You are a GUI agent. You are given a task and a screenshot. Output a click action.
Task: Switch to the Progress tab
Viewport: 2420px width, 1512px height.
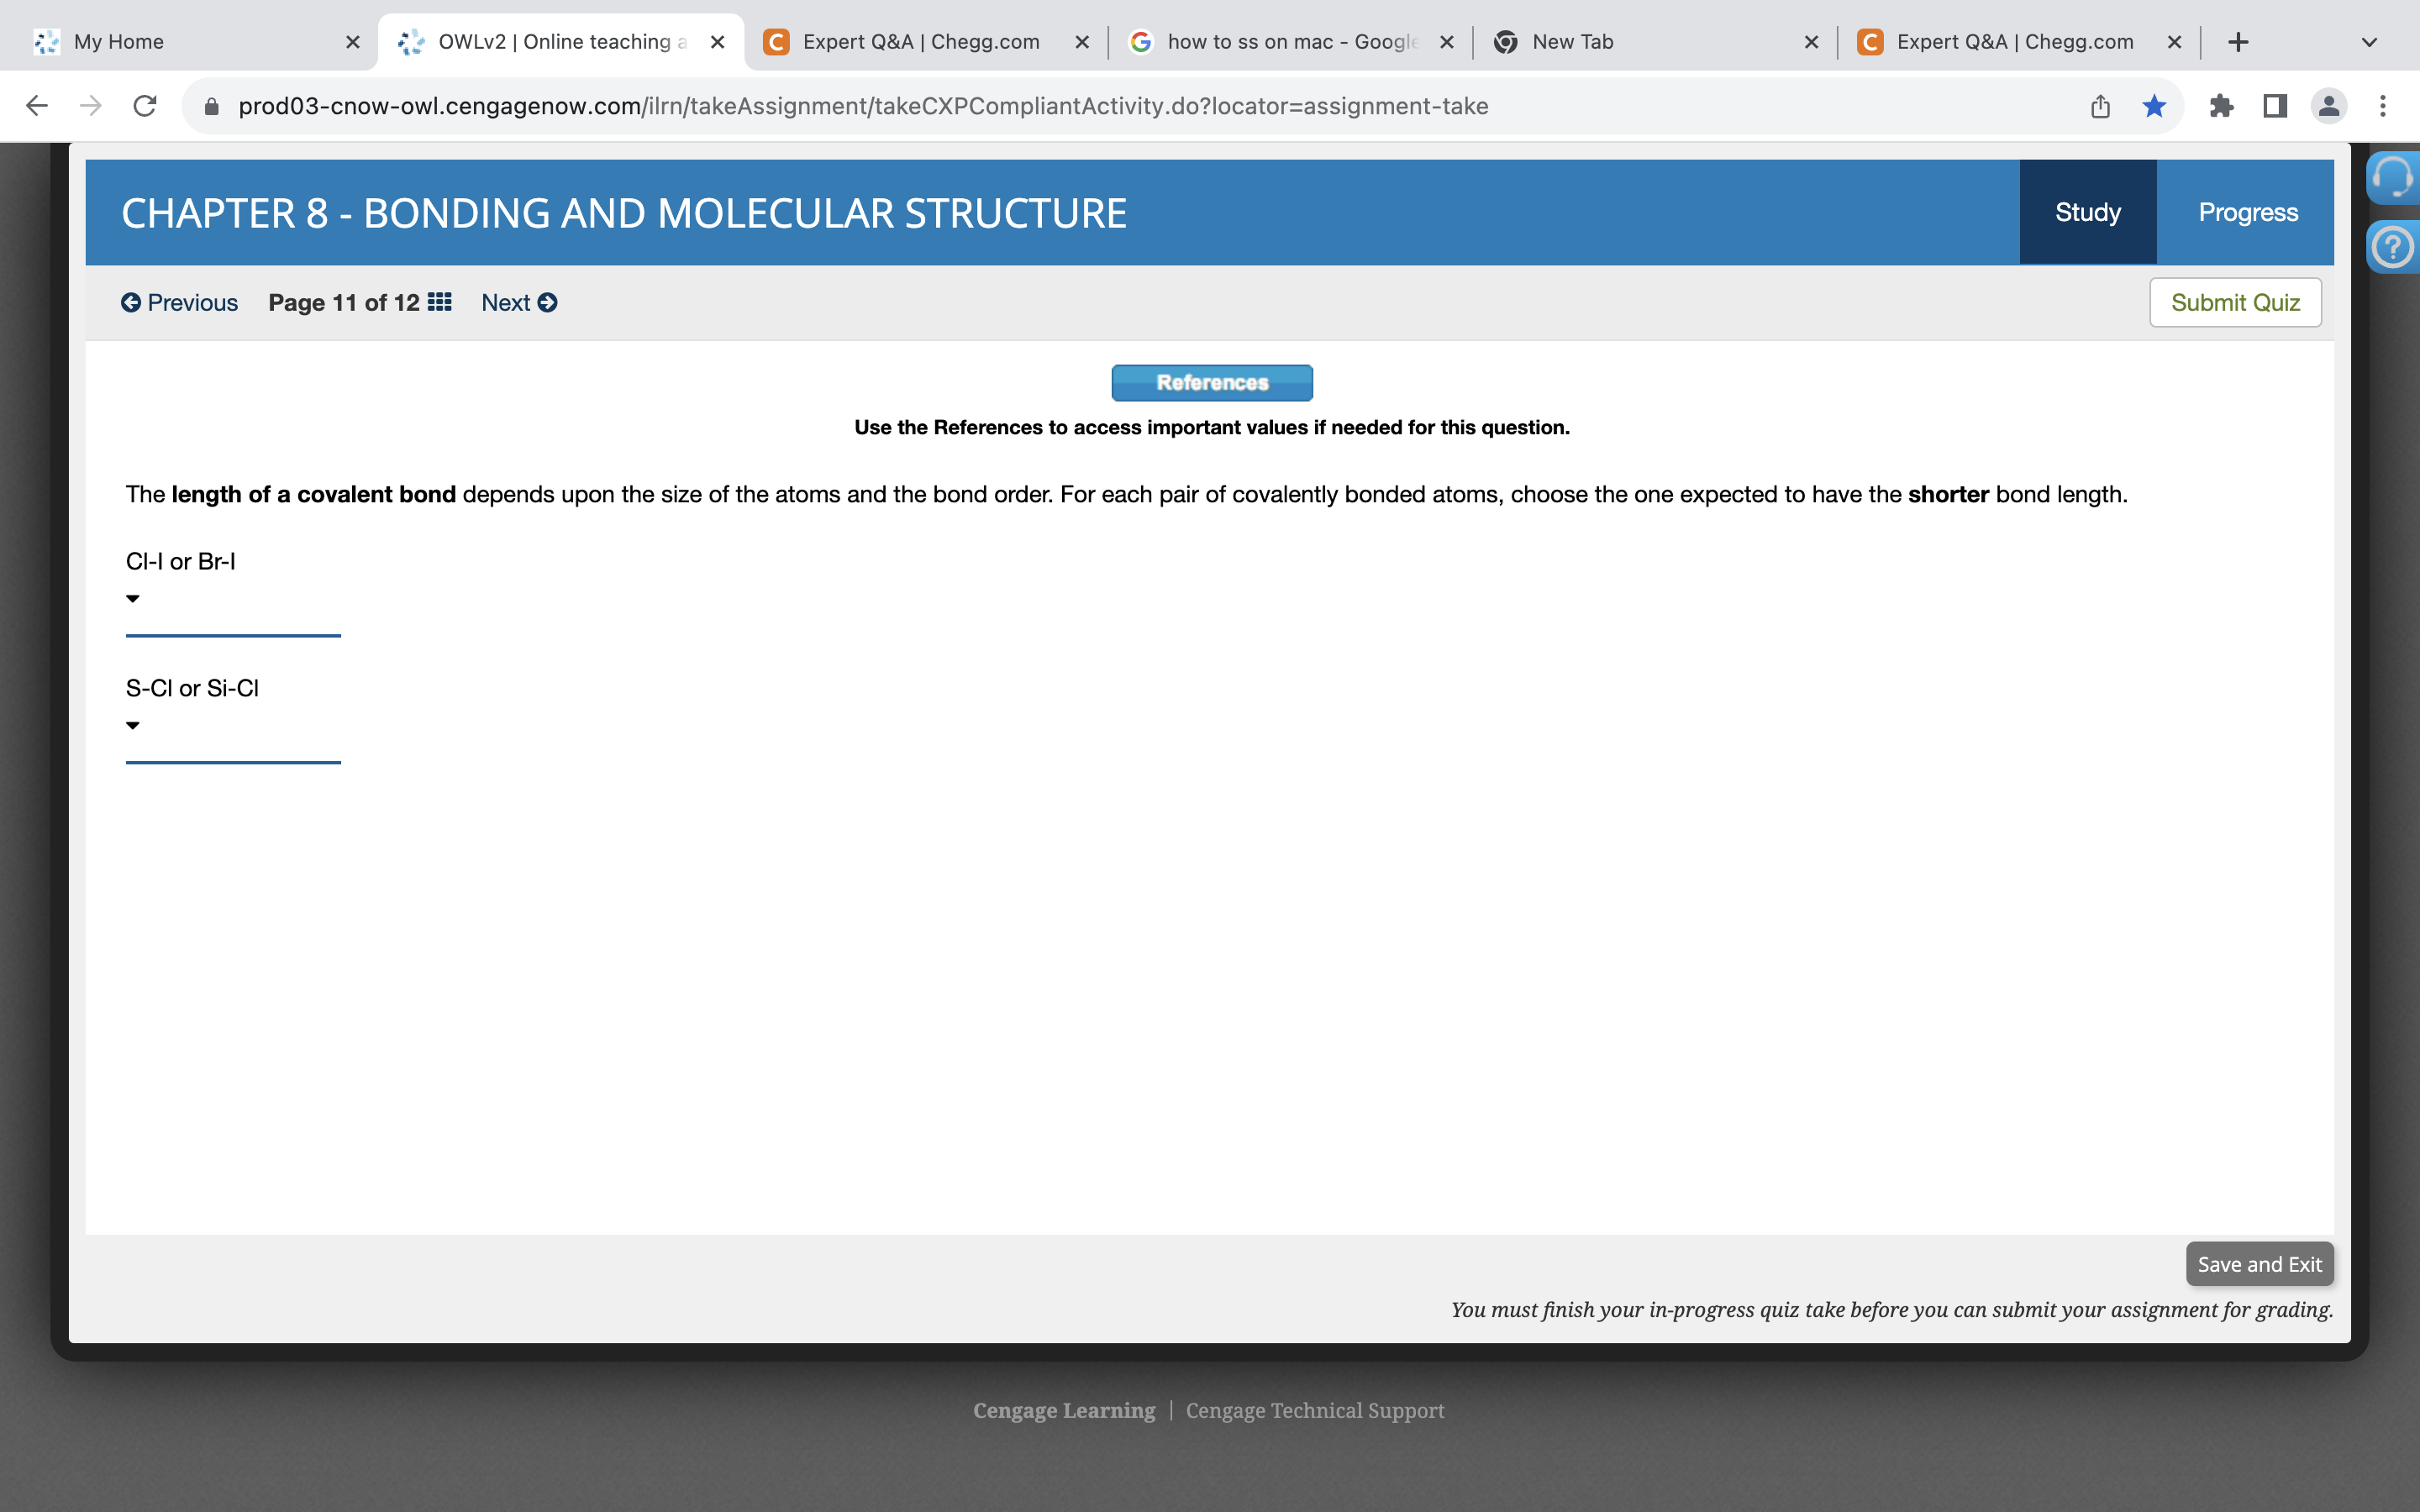click(2247, 213)
